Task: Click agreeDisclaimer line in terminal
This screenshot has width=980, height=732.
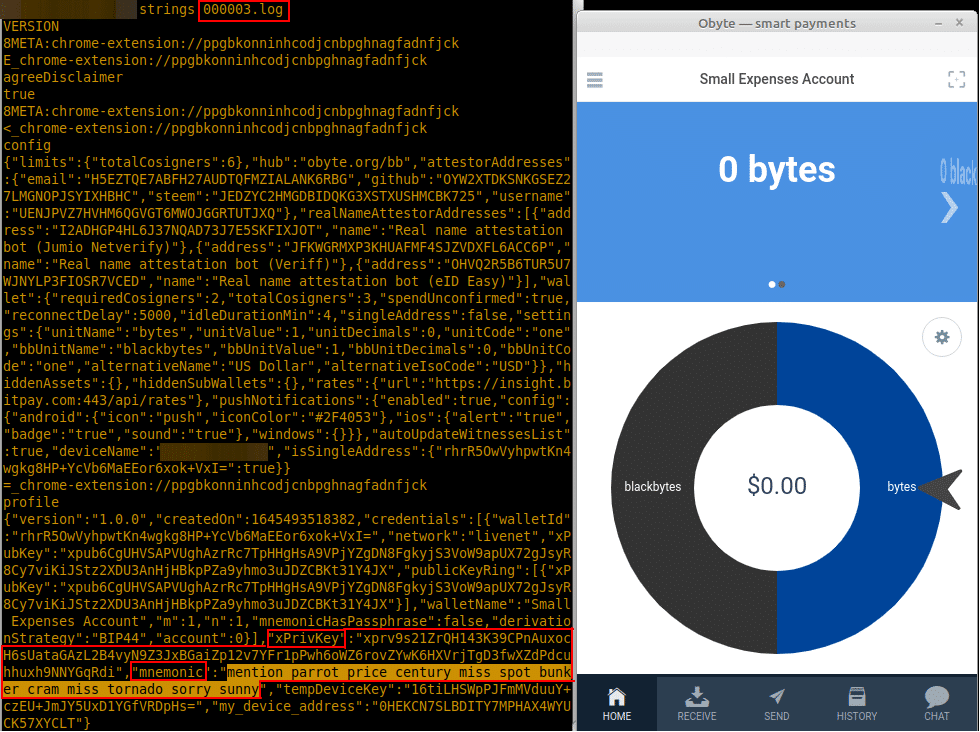Action: 63,78
